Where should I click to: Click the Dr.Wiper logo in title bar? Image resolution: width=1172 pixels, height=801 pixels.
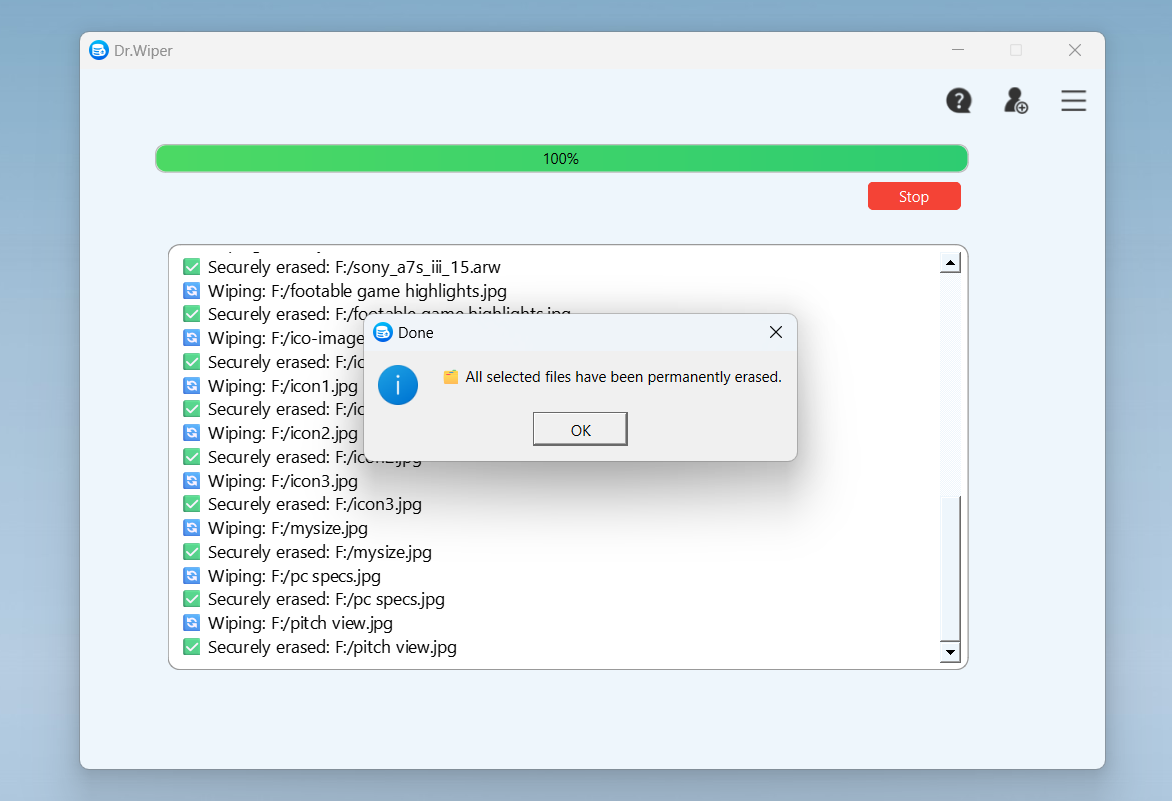pos(99,50)
